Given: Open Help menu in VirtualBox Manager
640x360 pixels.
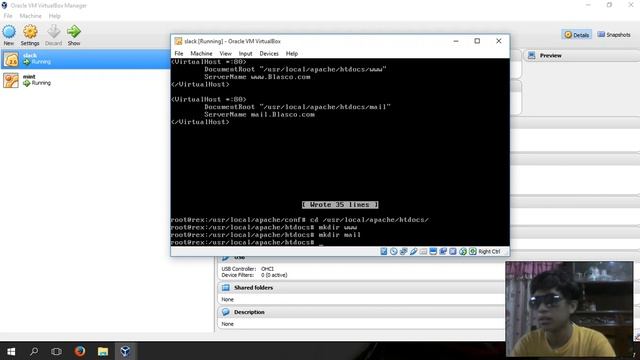Looking at the screenshot, I should coord(55,16).
